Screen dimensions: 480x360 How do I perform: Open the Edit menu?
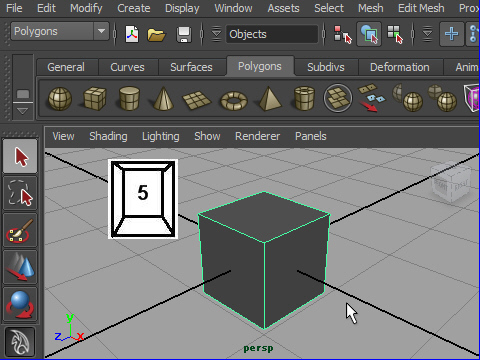click(x=46, y=8)
